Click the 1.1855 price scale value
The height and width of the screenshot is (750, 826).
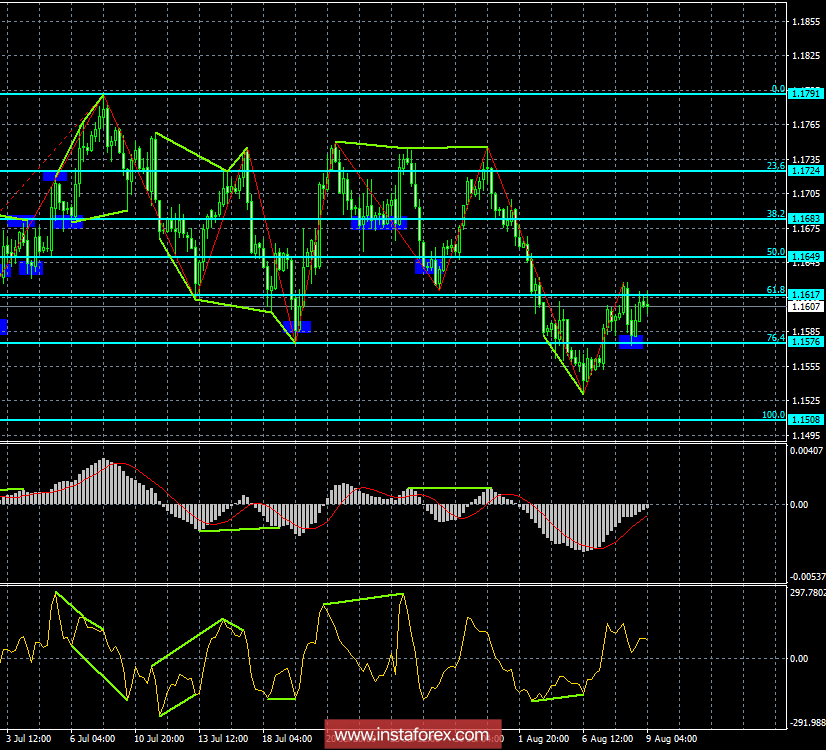pyautogui.click(x=806, y=22)
